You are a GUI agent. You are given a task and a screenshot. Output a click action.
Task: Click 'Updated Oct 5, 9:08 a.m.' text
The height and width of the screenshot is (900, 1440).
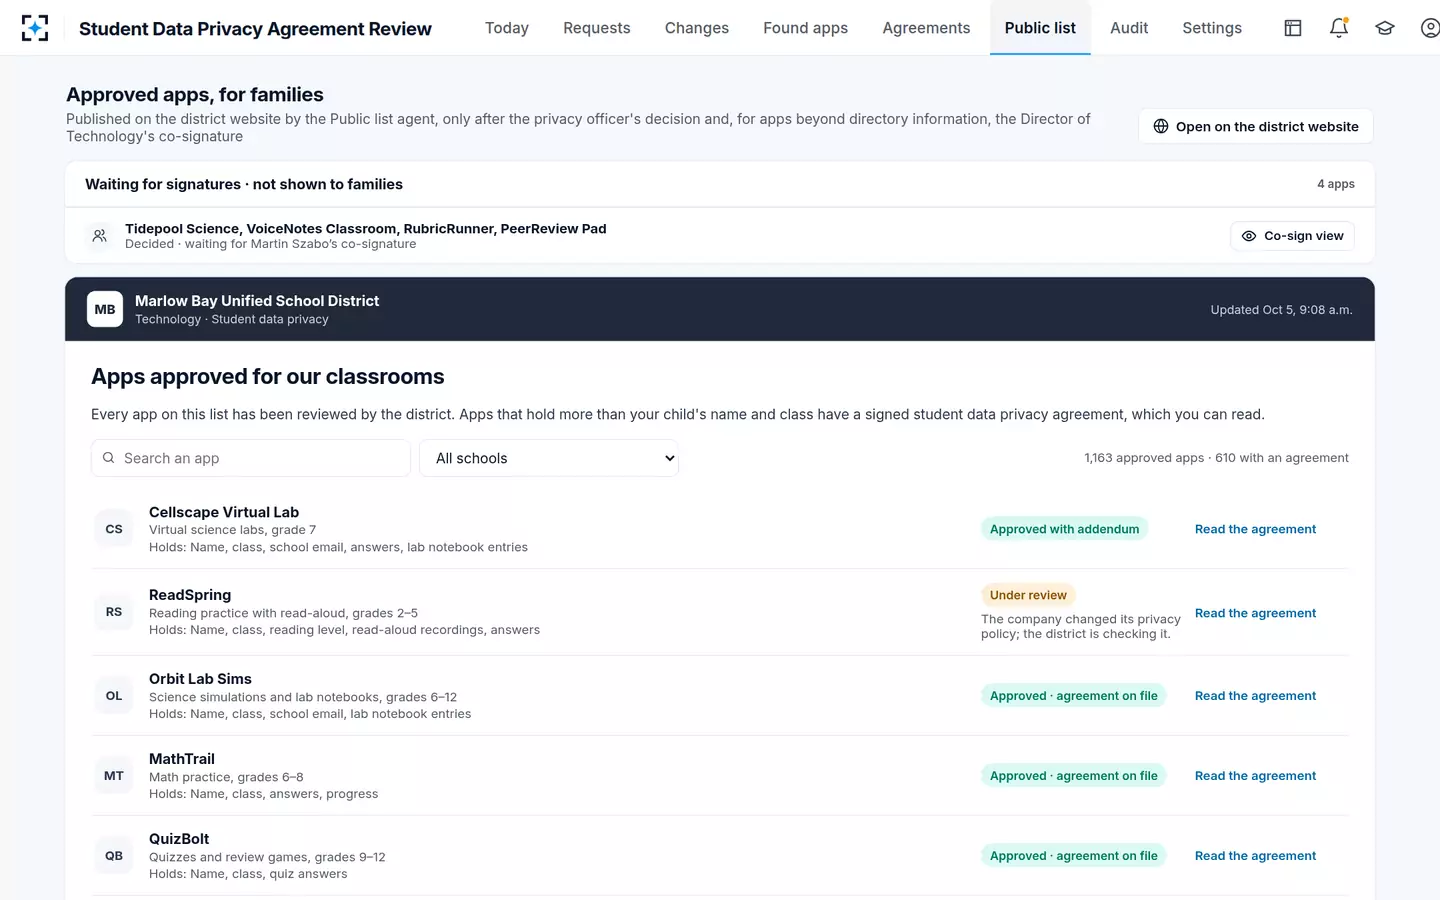point(1281,310)
